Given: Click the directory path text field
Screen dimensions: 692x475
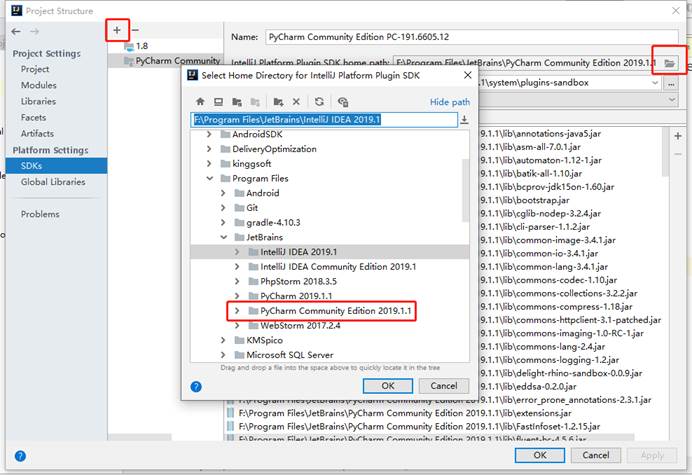Looking at the screenshot, I should pyautogui.click(x=324, y=120).
